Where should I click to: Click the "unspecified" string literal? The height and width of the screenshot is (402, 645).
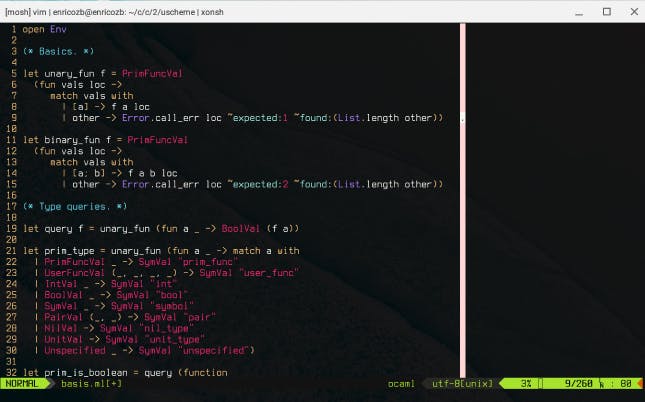[213, 351]
